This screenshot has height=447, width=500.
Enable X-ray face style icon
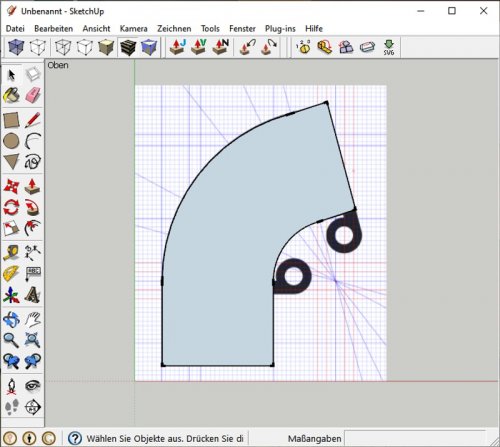pos(16,47)
